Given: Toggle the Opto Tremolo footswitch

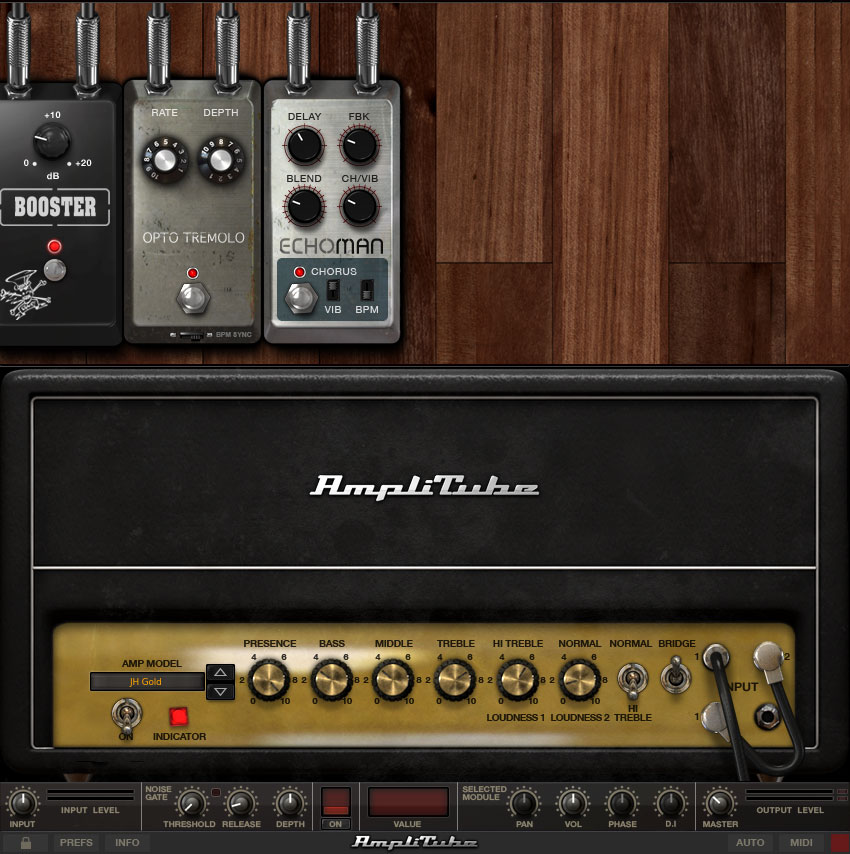Looking at the screenshot, I should (193, 297).
